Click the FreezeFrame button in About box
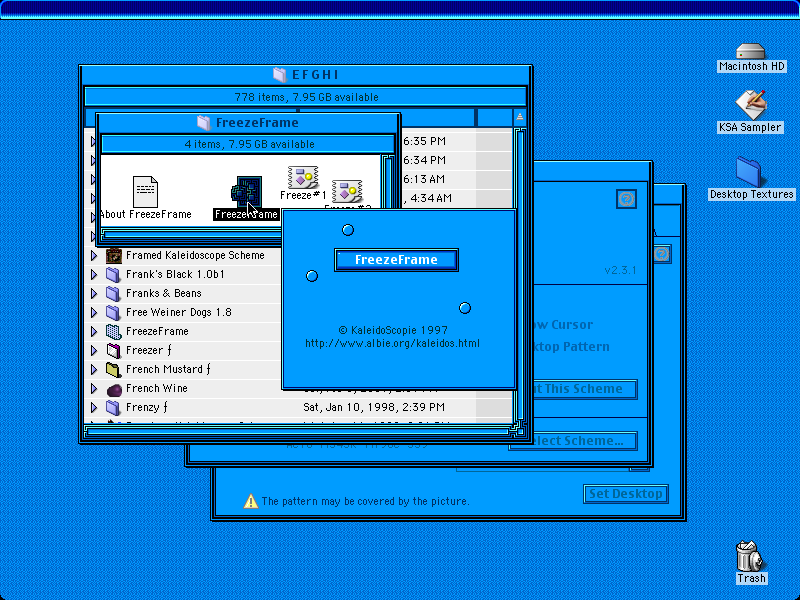 [396, 260]
